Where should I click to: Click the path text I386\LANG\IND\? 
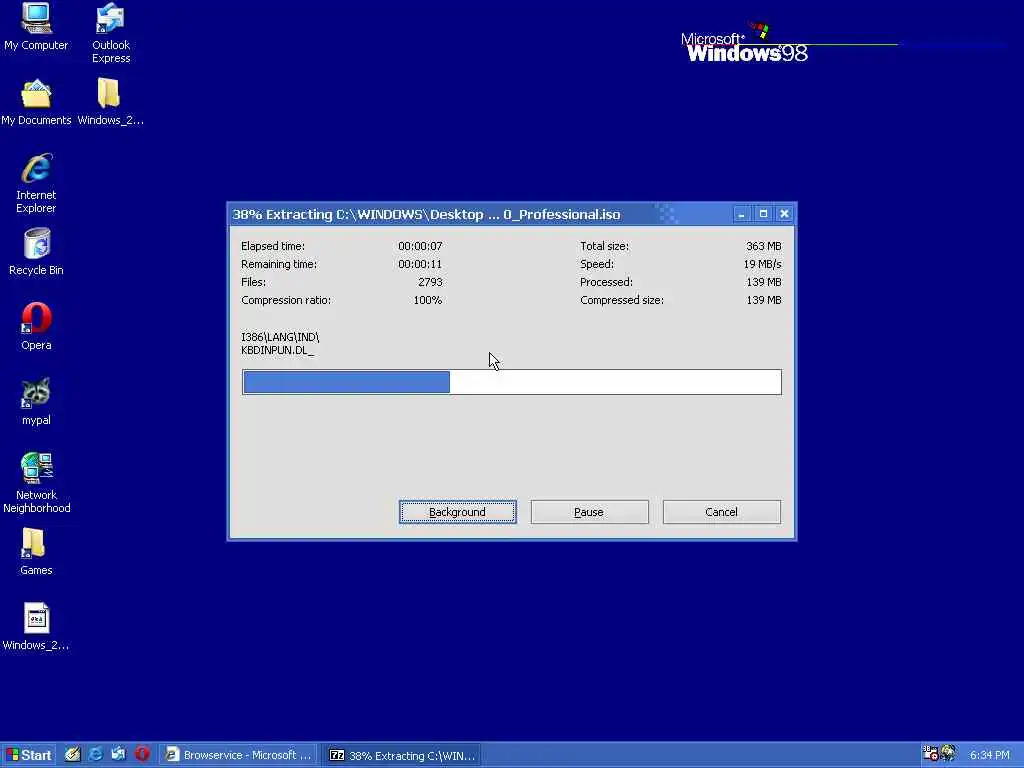(x=280, y=338)
